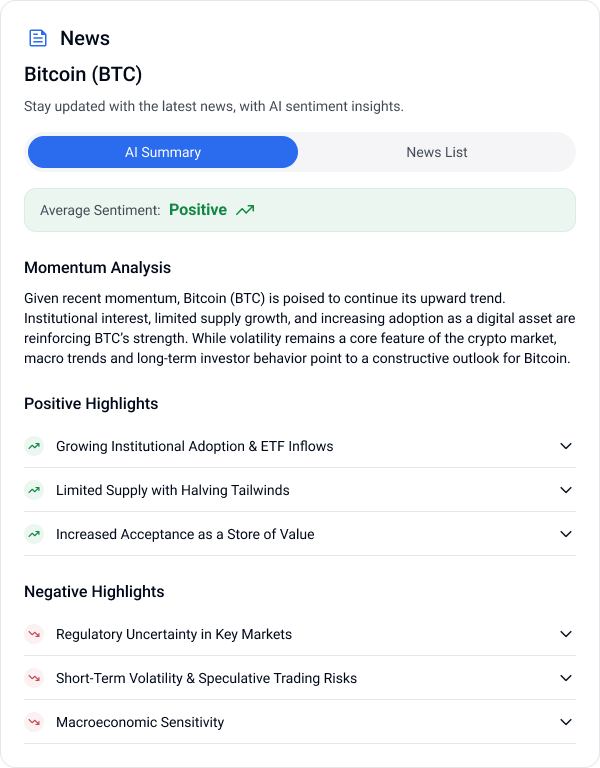Click green trend icon for Institutional Adoption
The image size is (600, 768).
pos(34,446)
